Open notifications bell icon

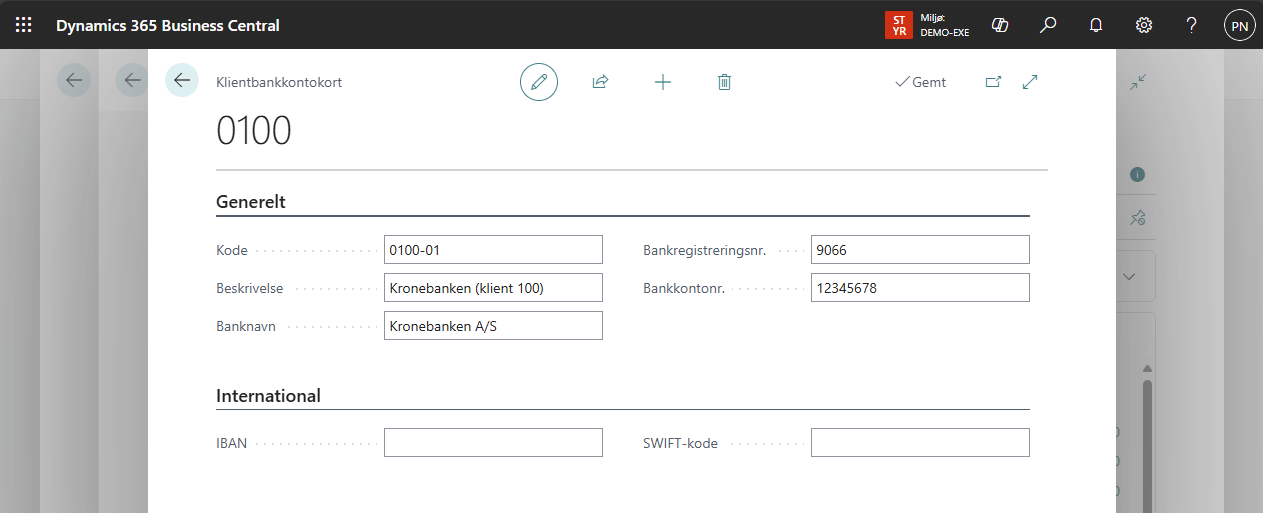(1096, 25)
